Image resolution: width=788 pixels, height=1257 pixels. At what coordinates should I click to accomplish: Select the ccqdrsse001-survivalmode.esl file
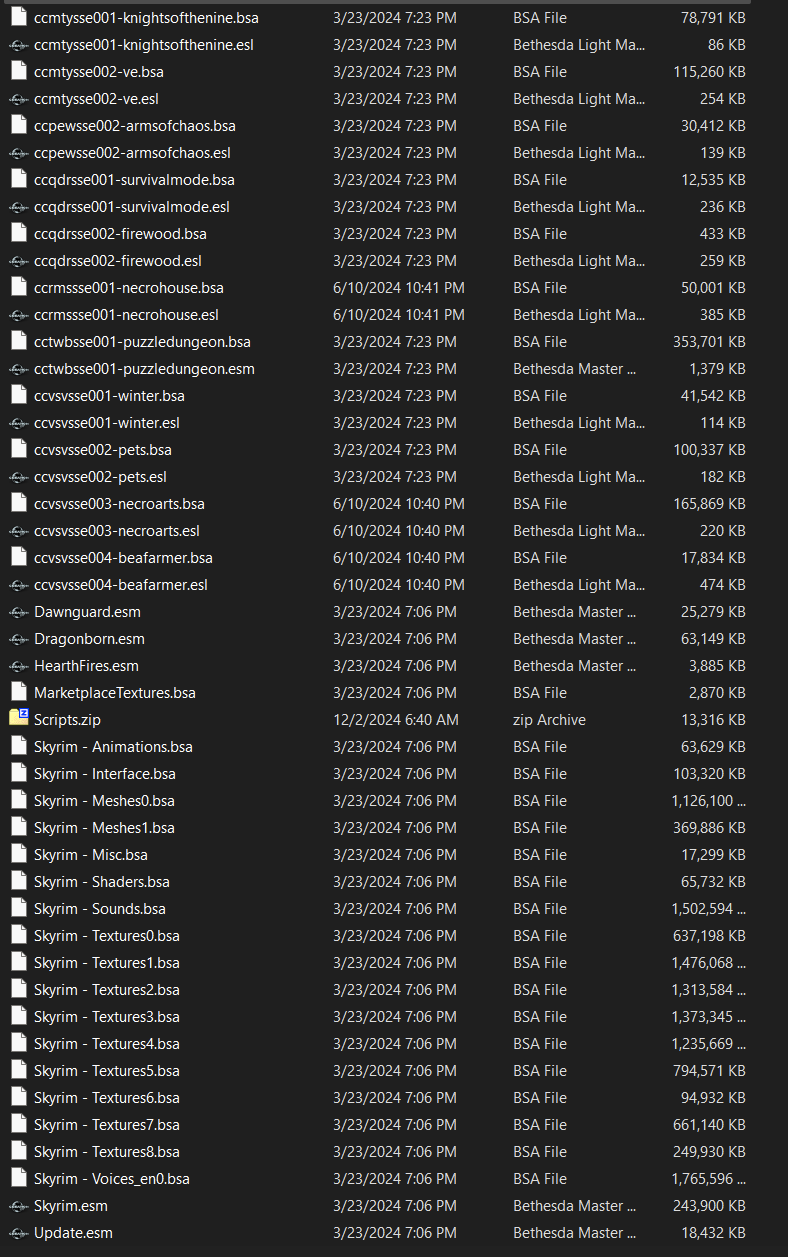(x=131, y=206)
